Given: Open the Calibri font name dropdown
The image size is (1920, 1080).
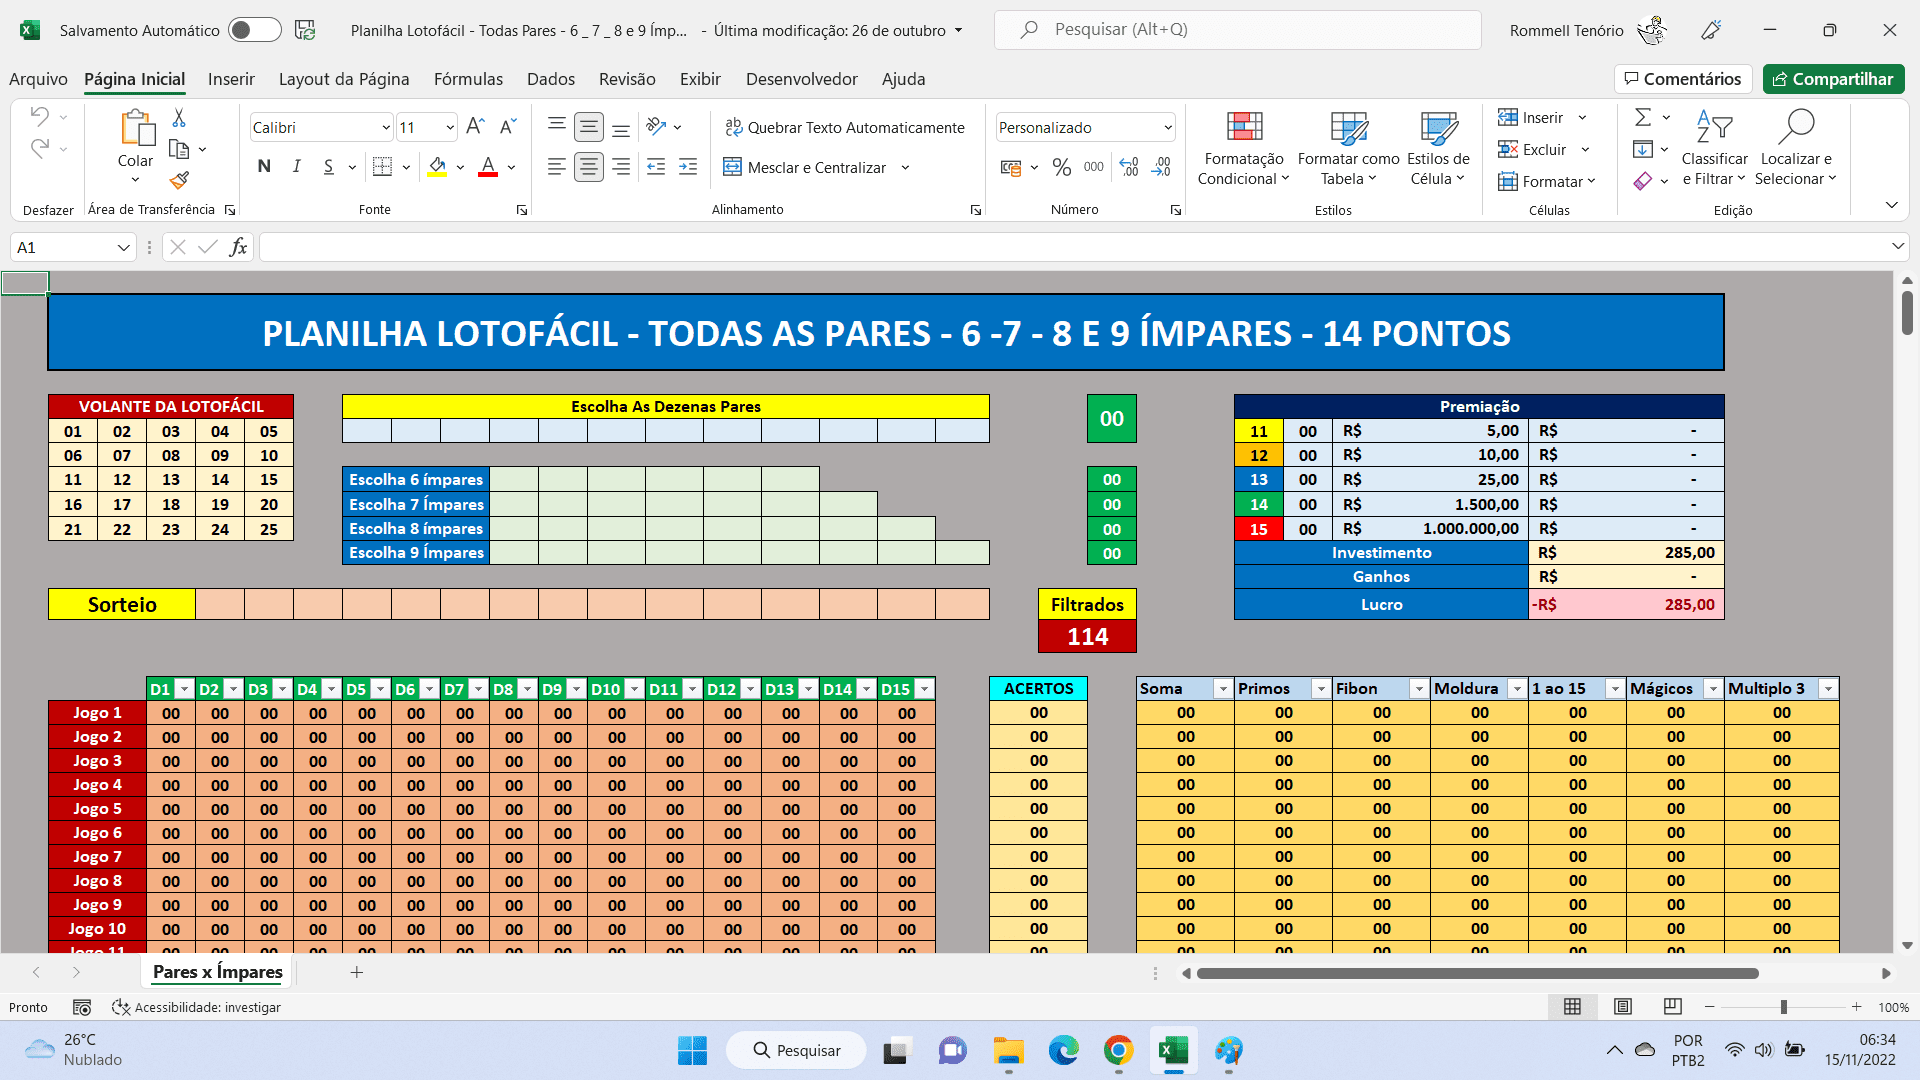Looking at the screenshot, I should 386,127.
